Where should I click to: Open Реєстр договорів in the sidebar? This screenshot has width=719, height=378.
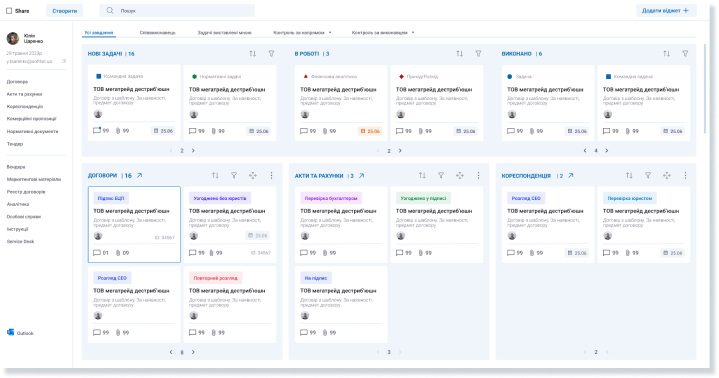pos(26,192)
